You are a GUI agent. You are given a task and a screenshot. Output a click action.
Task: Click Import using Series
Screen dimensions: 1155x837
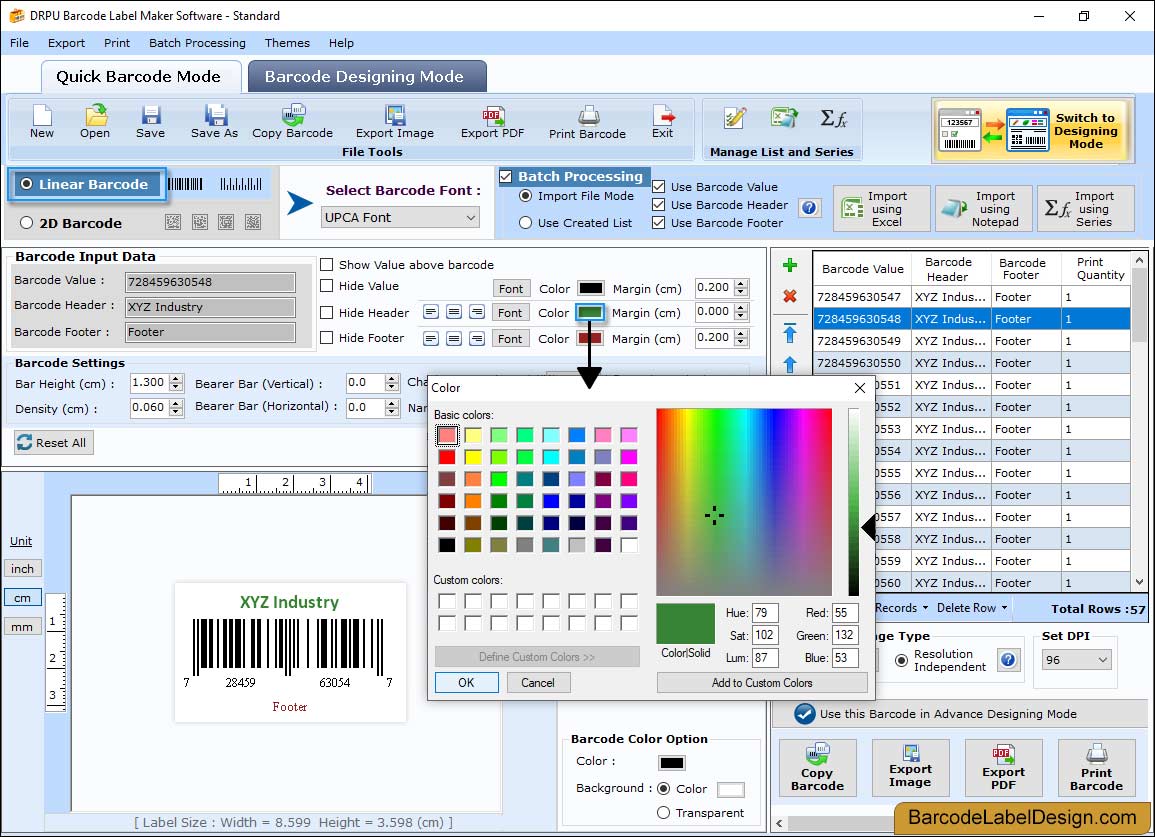[1086, 209]
